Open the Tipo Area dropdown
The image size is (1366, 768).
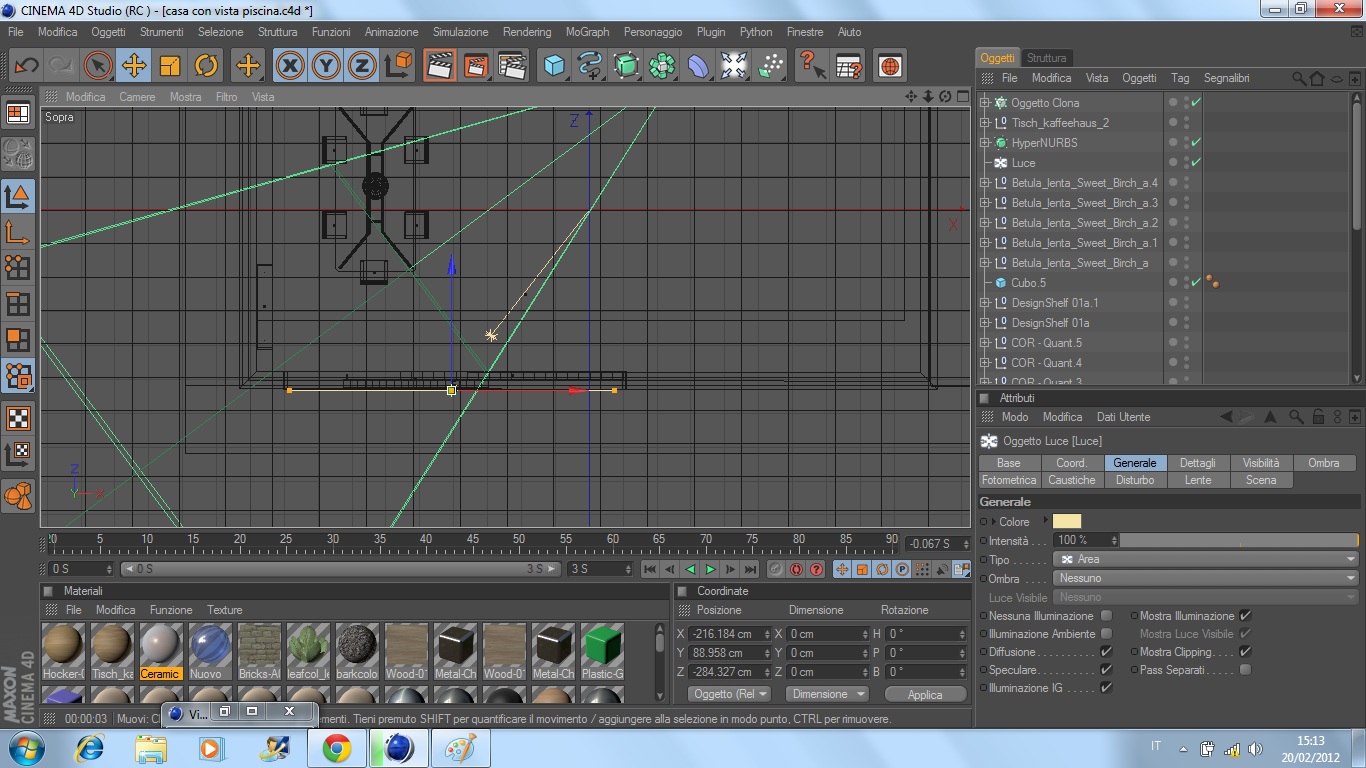[1205, 559]
